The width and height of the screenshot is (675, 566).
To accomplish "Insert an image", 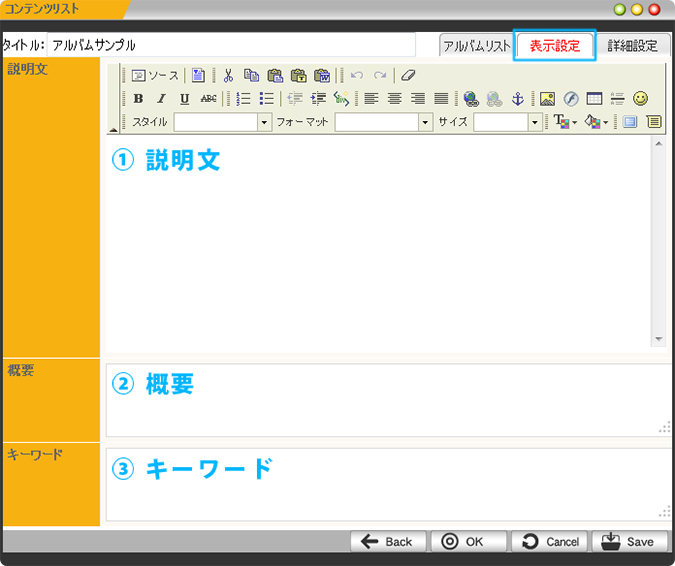I will pyautogui.click(x=547, y=99).
